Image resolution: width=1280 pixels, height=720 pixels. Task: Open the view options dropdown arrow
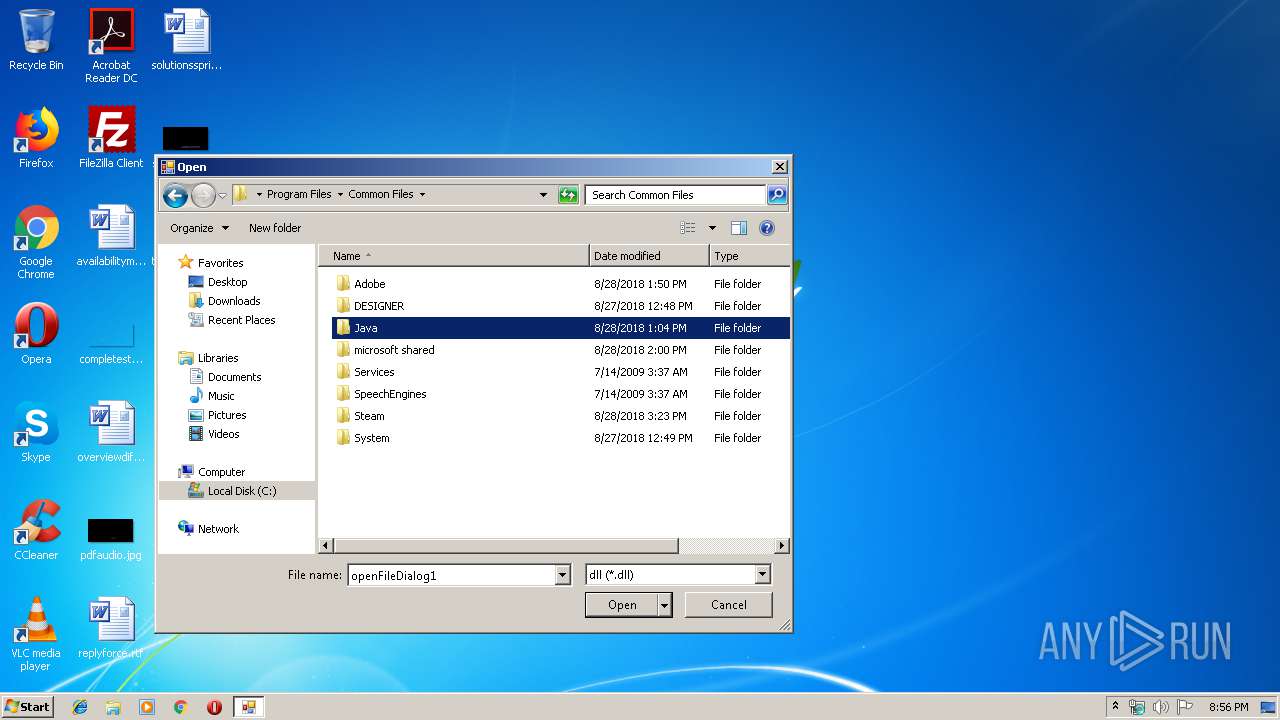click(712, 228)
